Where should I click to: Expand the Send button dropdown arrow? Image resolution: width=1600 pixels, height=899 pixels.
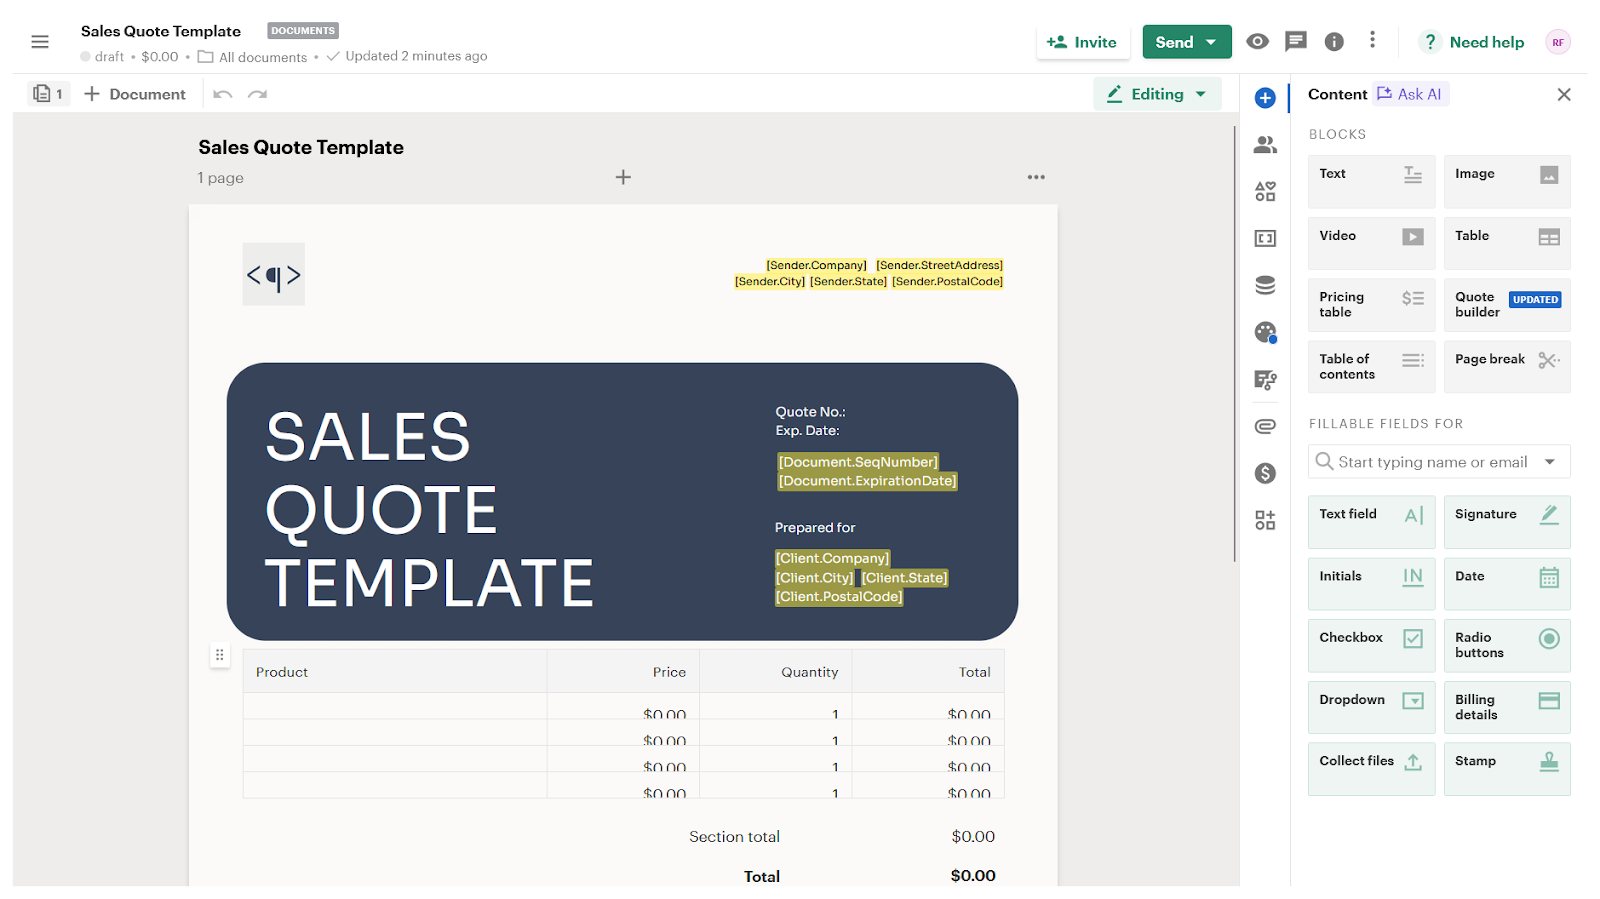[x=1212, y=42]
